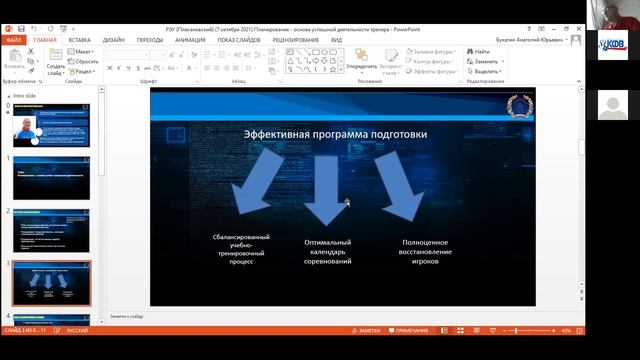Click the Сбросить reset button
Viewport: 640px width, 360px height.
(83, 62)
